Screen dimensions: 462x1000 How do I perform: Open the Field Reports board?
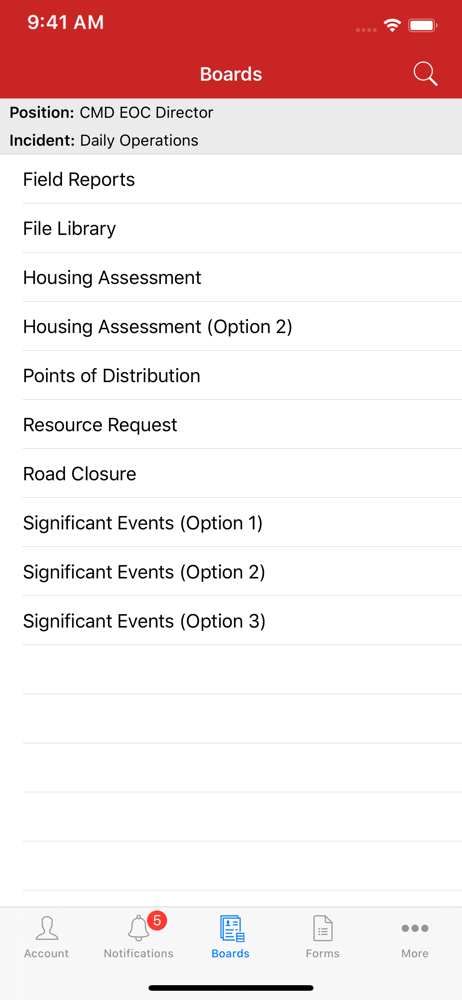[x=231, y=180]
